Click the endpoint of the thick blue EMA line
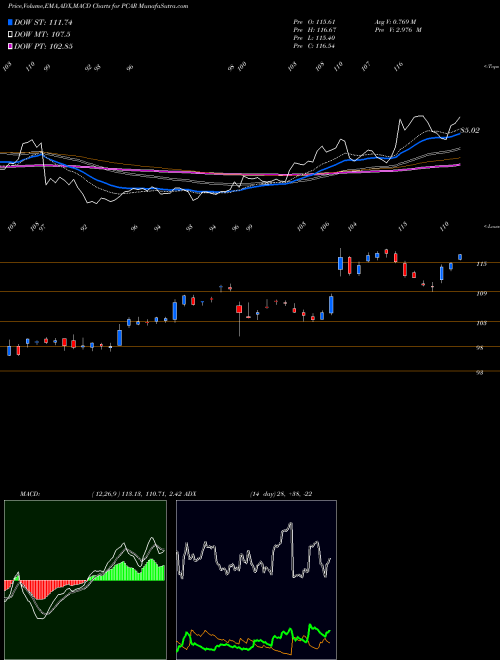This screenshot has height=660, width=500. click(x=460, y=133)
